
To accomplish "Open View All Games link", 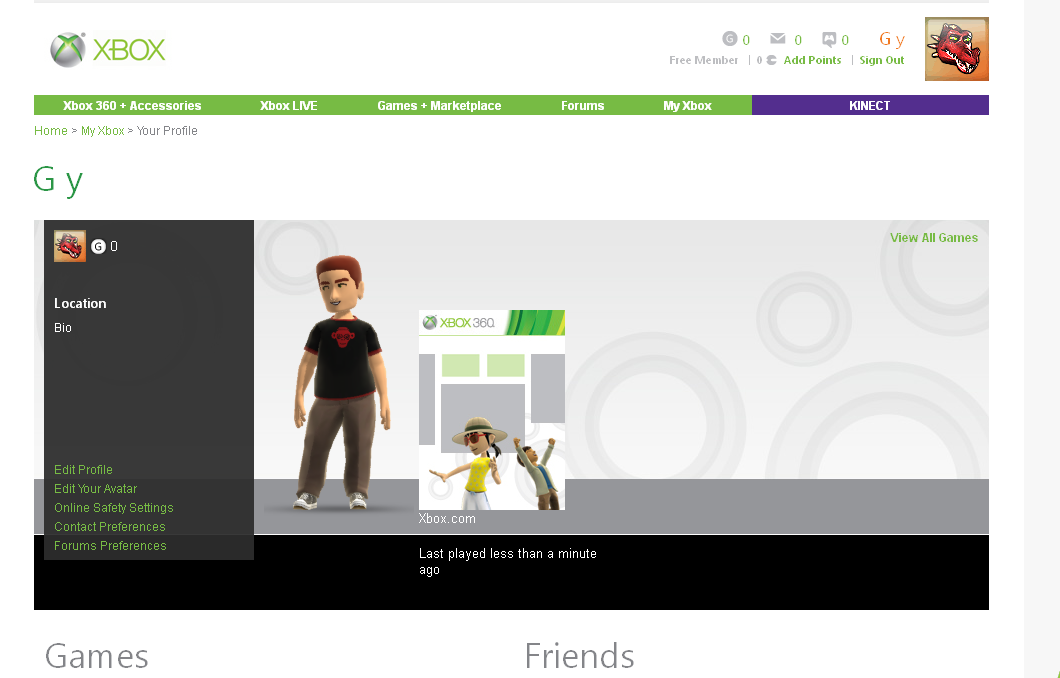I will tap(934, 238).
